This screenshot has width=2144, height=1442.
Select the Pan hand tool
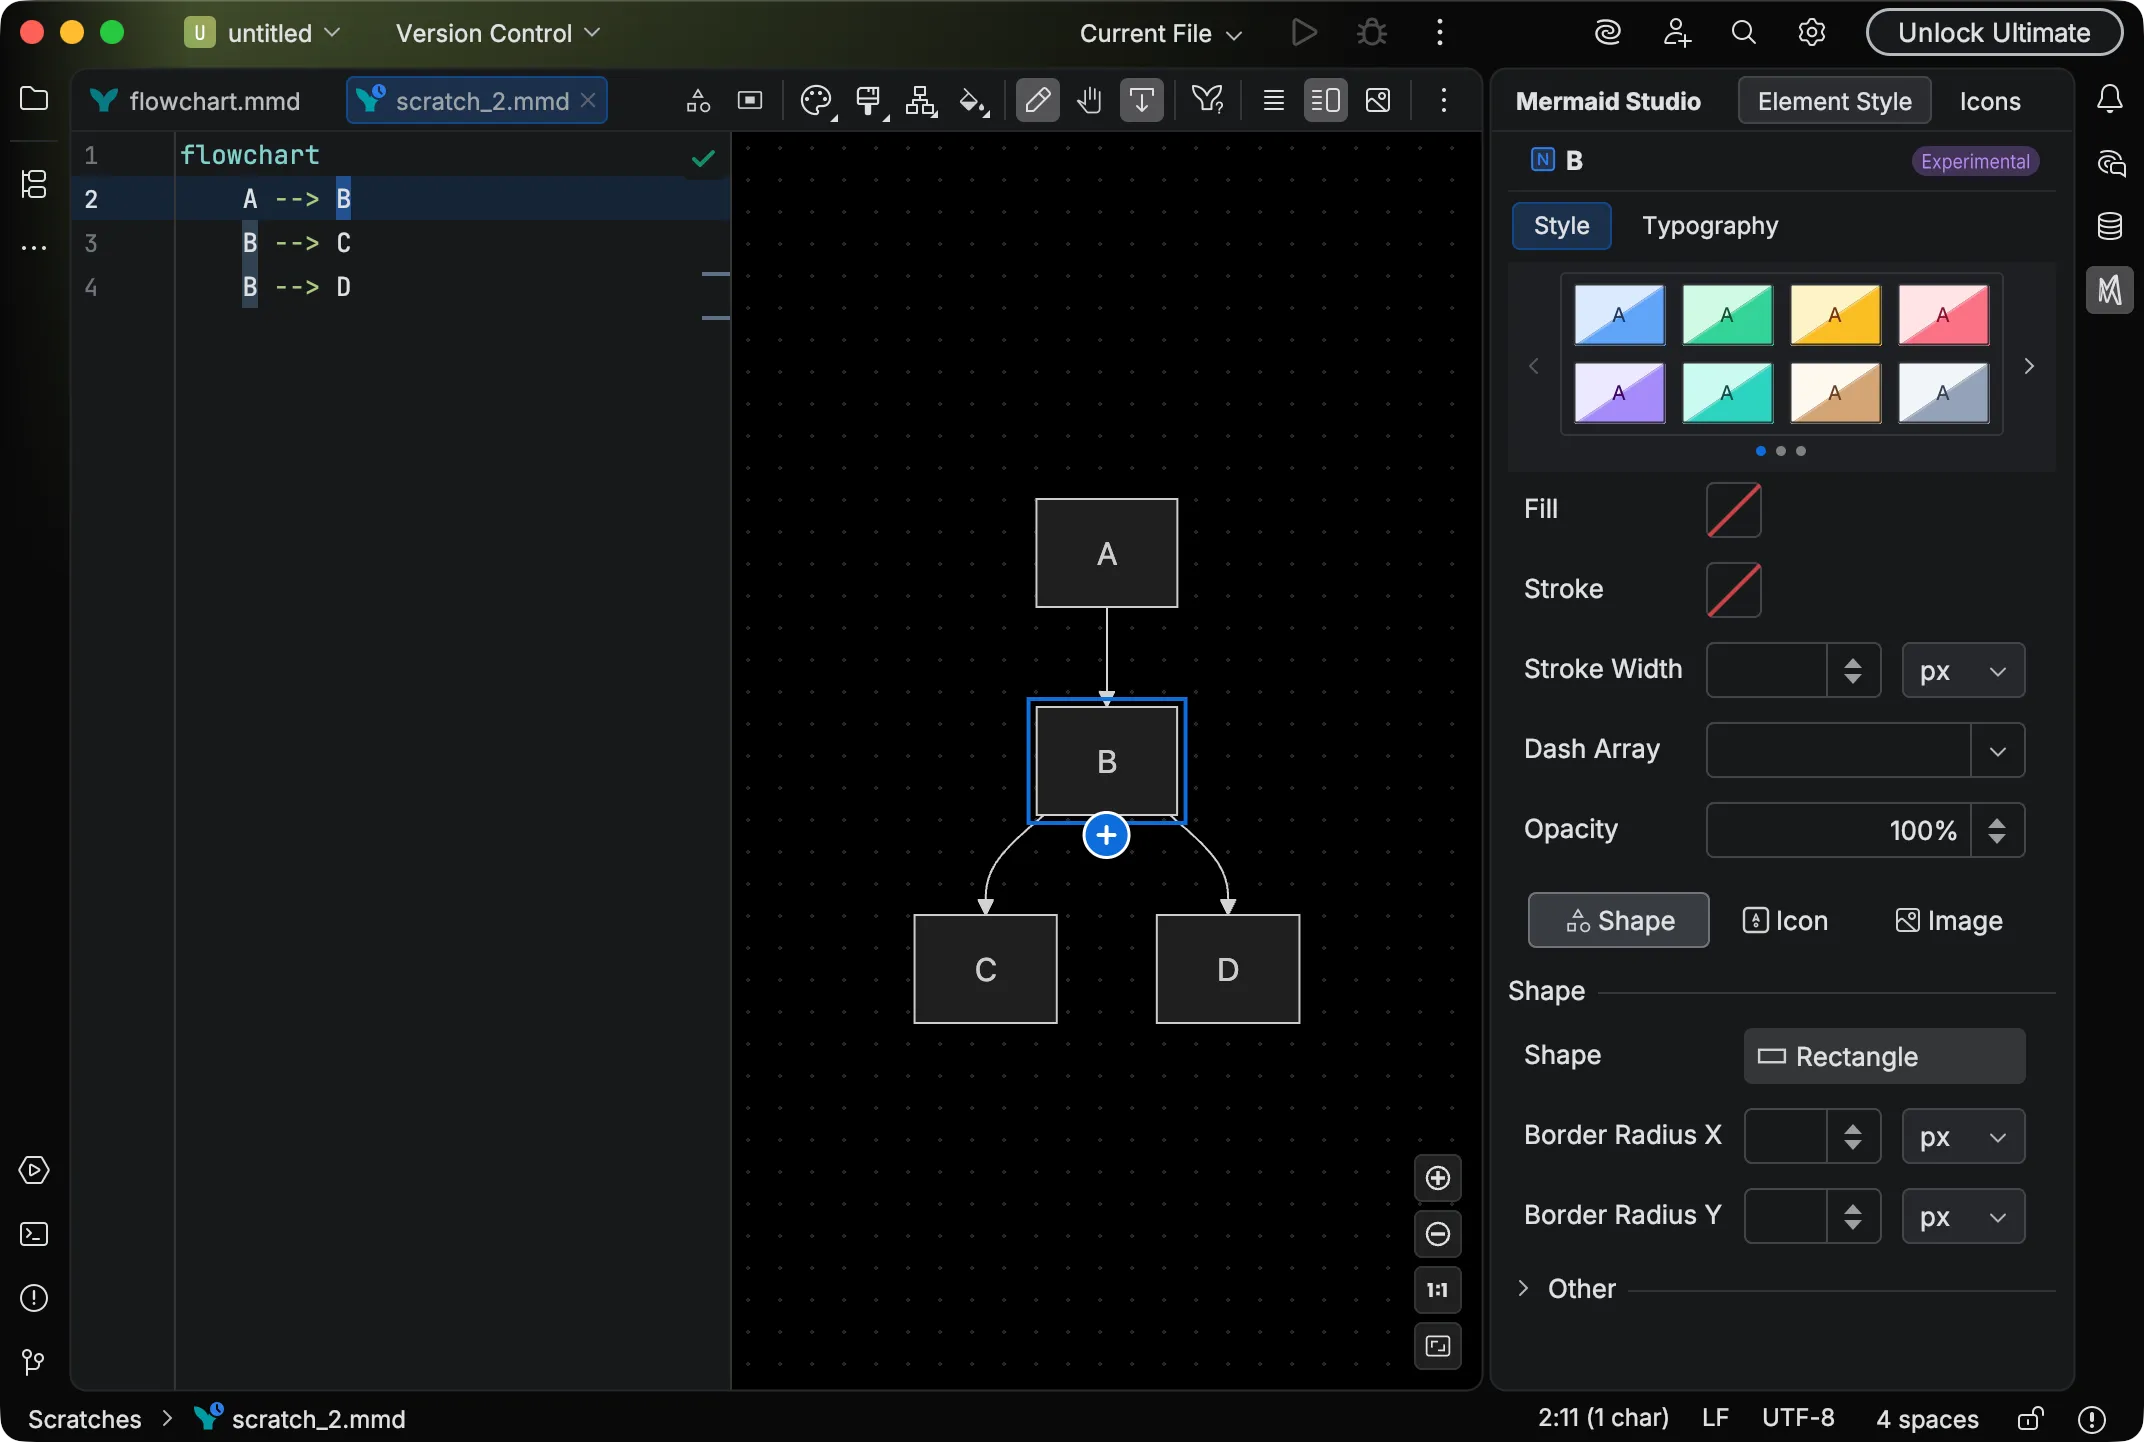1090,100
